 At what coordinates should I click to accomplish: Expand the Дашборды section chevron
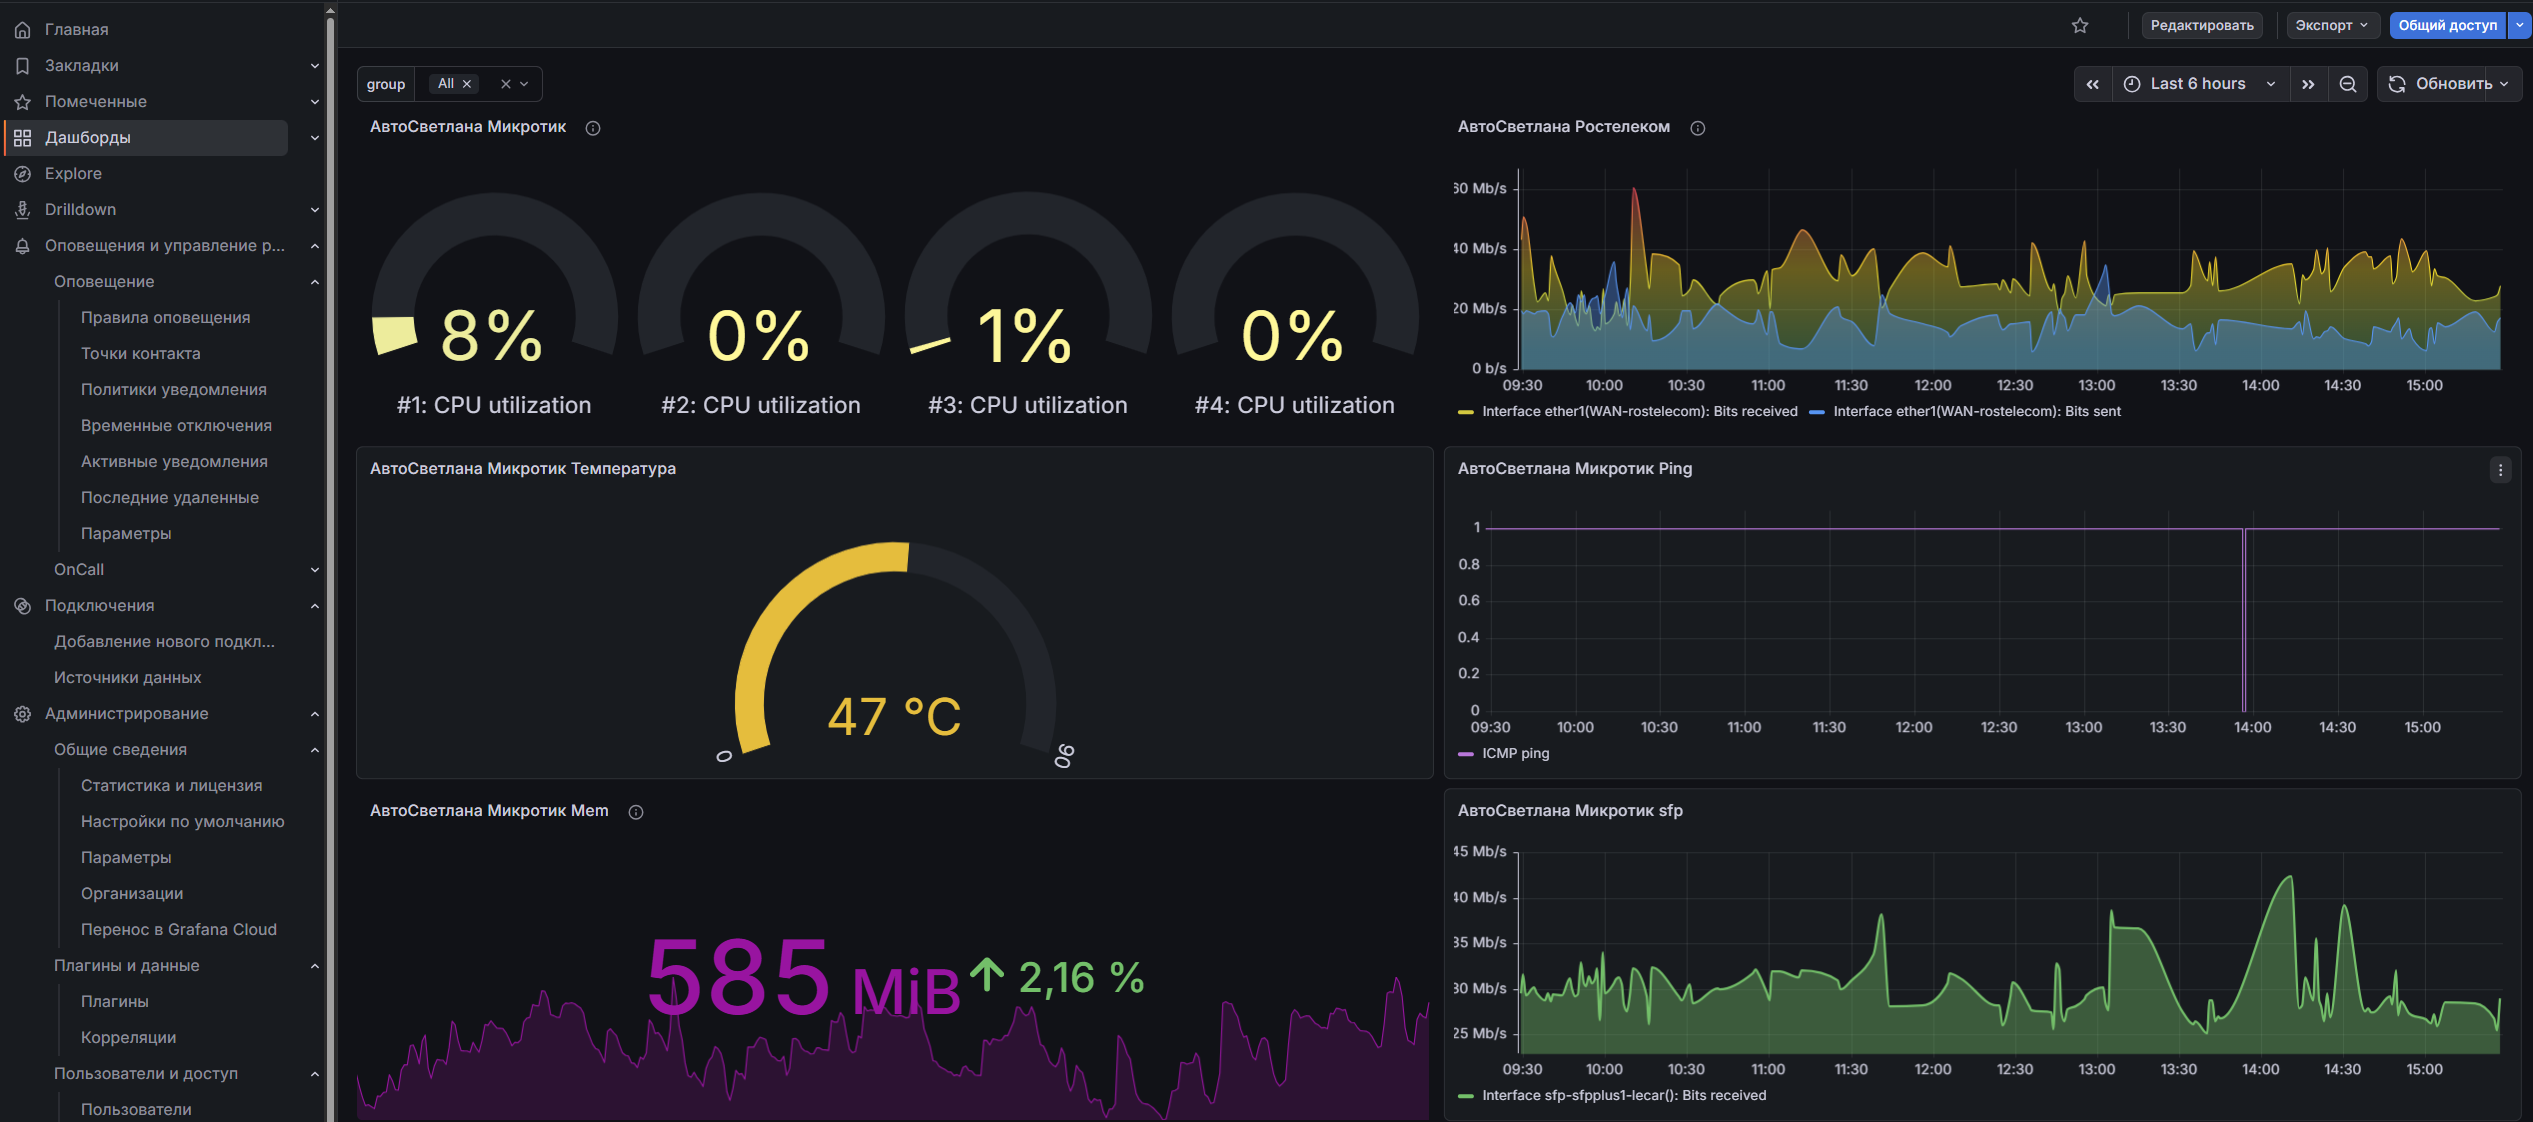315,138
